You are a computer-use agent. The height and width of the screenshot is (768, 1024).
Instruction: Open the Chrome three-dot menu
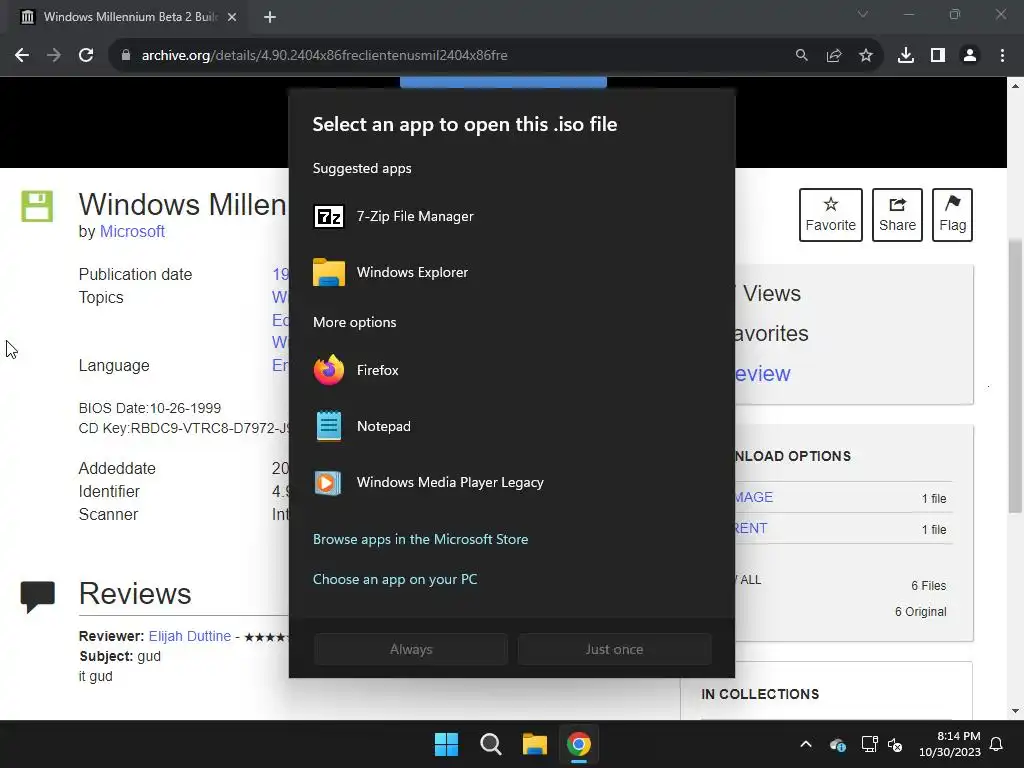tap(1002, 56)
